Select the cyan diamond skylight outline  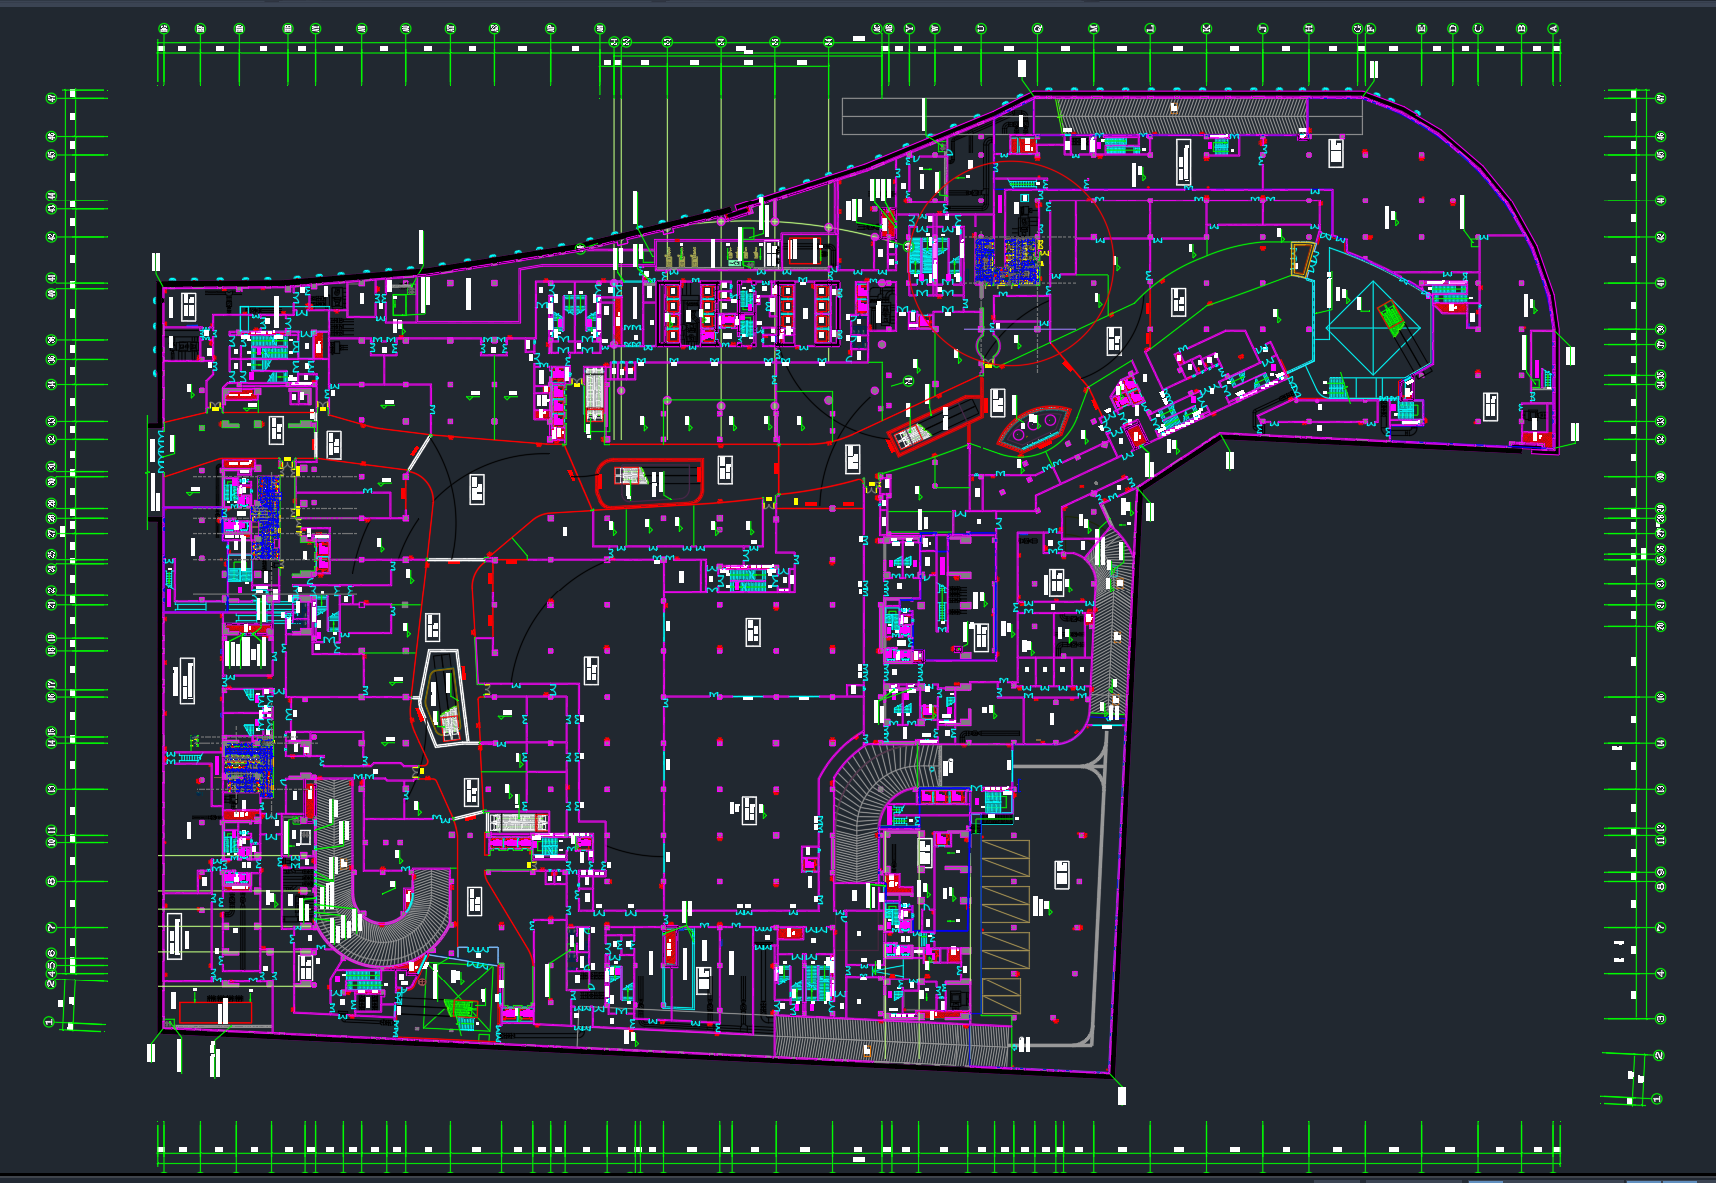point(1374,329)
